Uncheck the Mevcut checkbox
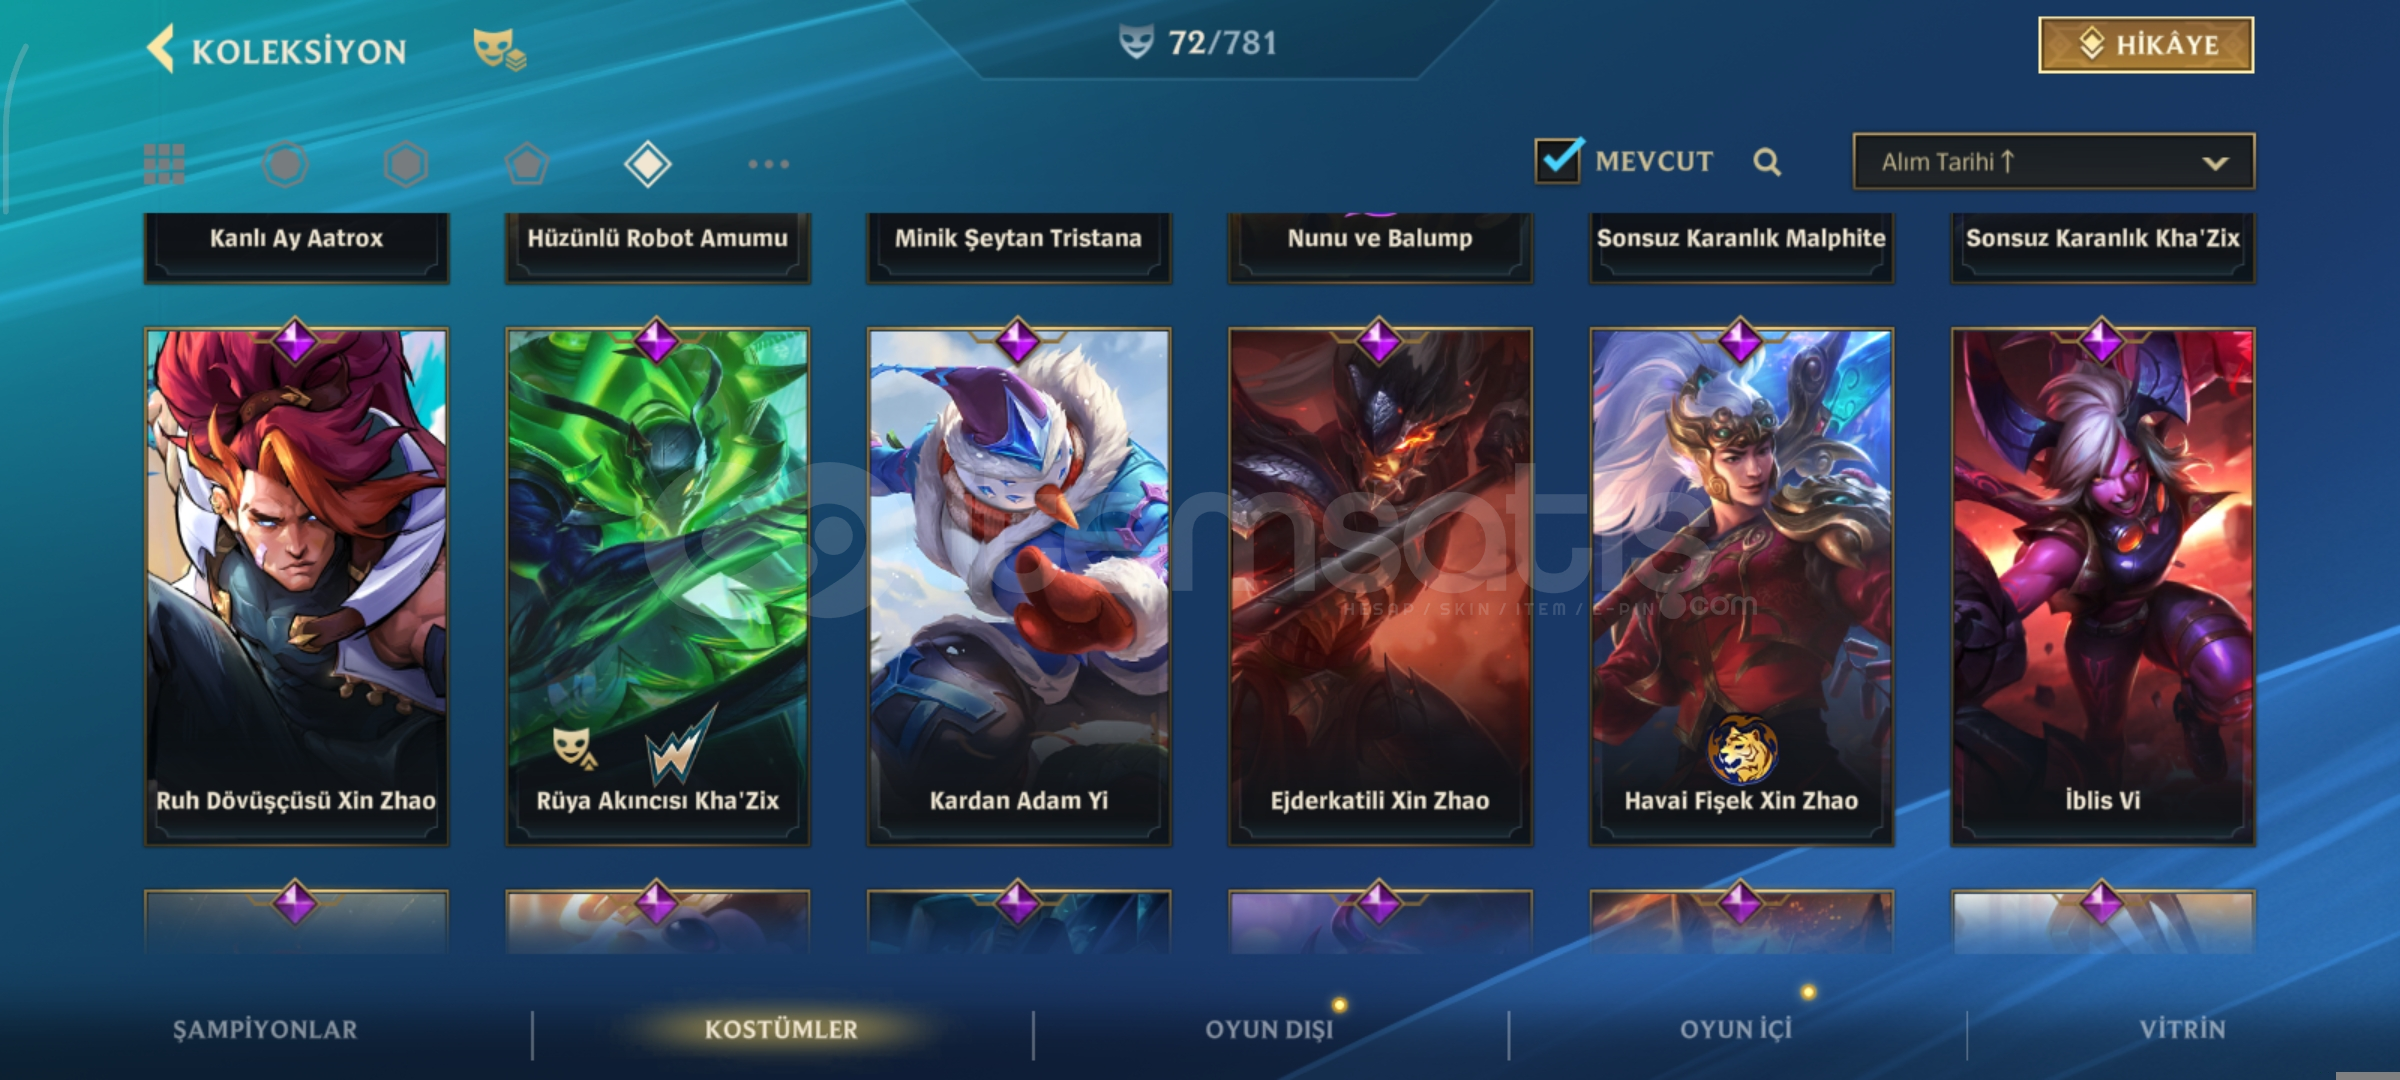 pos(1559,161)
